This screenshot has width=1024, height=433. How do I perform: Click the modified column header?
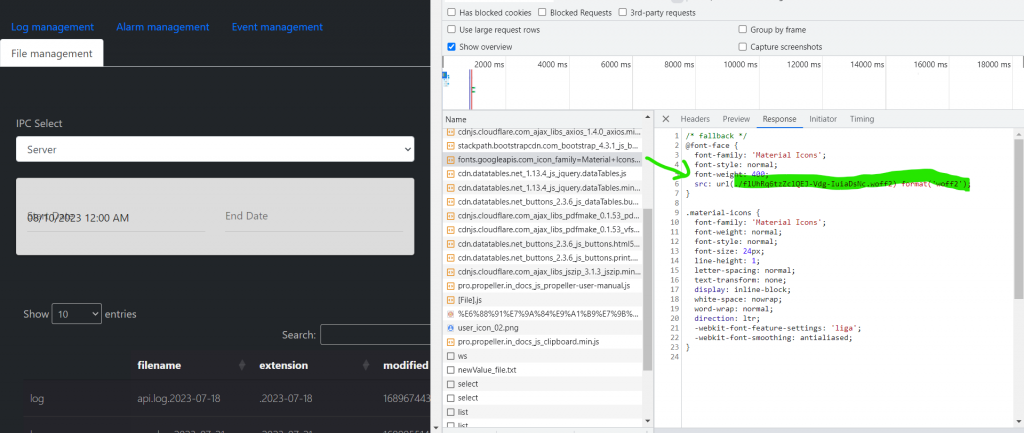point(406,365)
